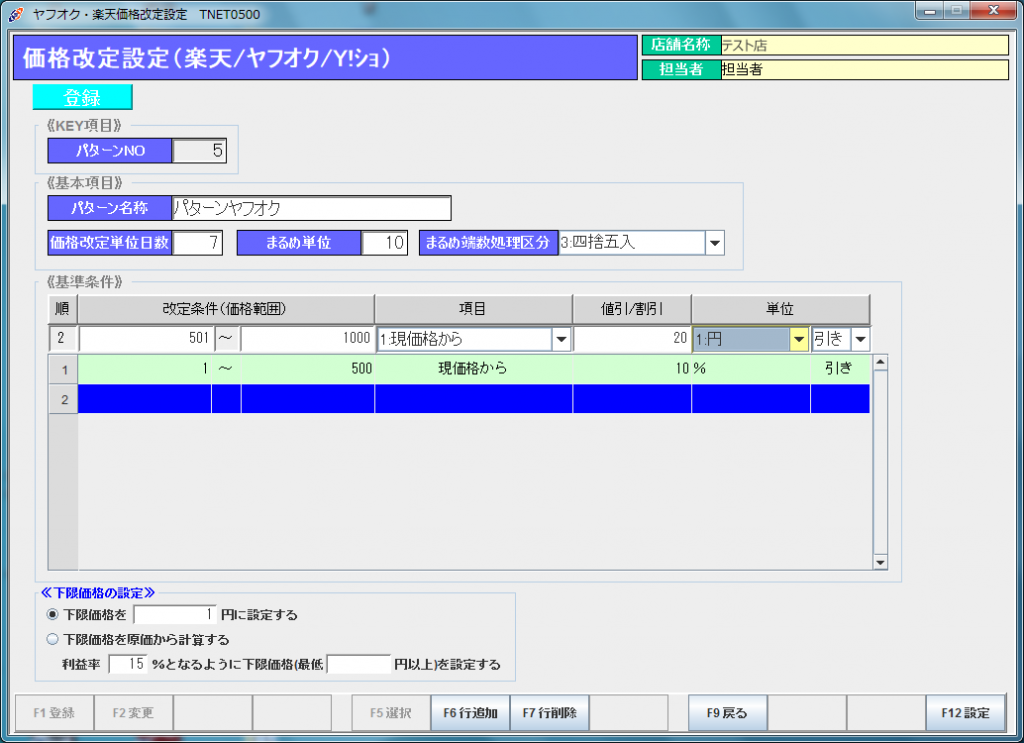
Task: Select the 下限価格を原価から計算する radio option
Action: 53,639
